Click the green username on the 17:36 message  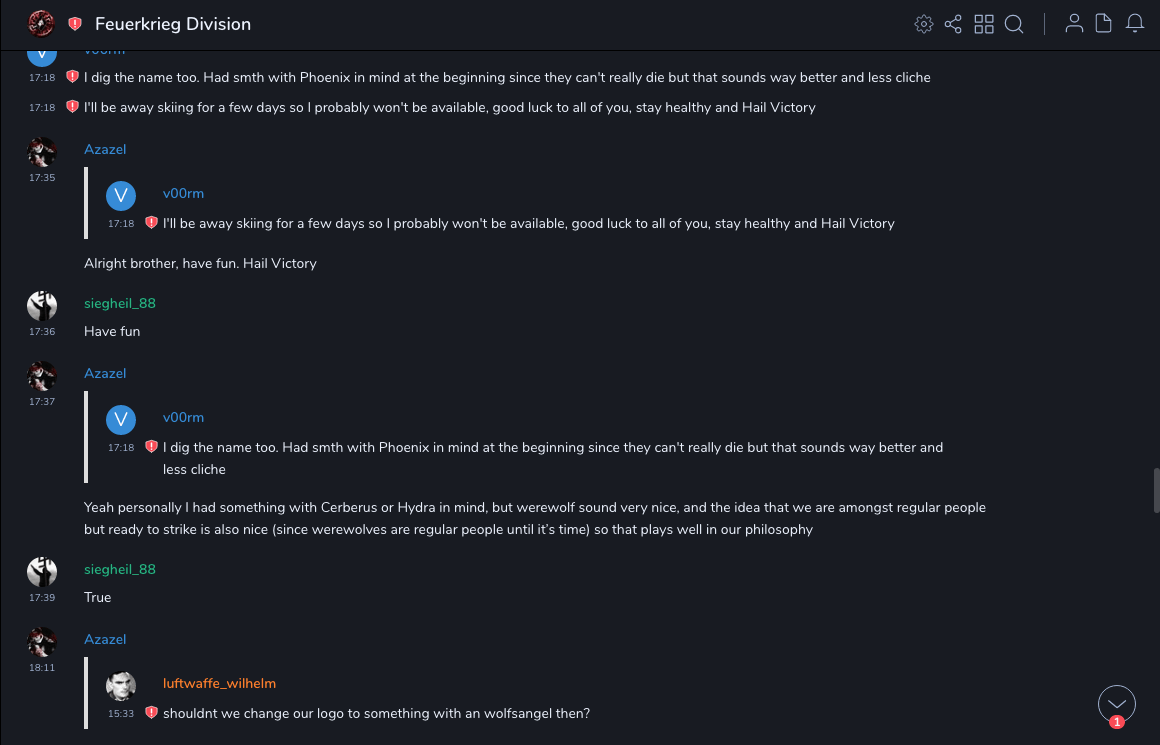pyautogui.click(x=120, y=303)
